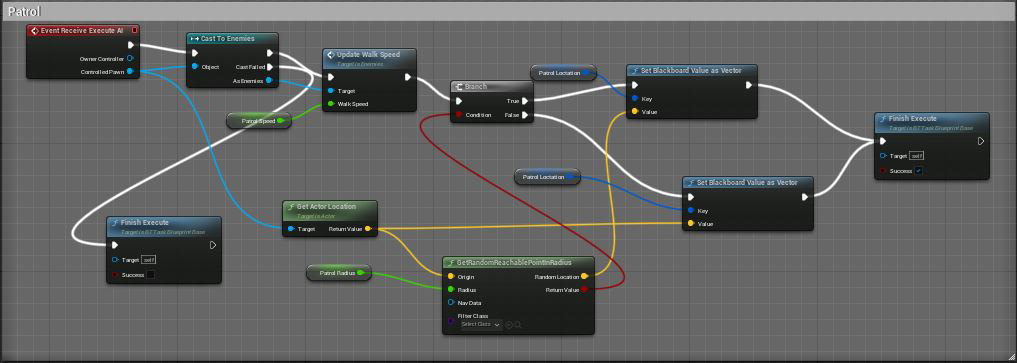Image resolution: width=1017 pixels, height=363 pixels.
Task: Click the Object input pin on Cast To Enemies
Action: [x=195, y=67]
